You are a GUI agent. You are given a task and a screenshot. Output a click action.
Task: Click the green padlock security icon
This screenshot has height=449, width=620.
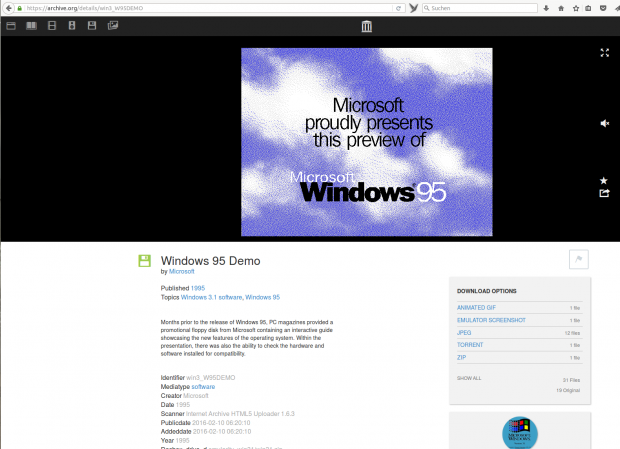[19, 8]
